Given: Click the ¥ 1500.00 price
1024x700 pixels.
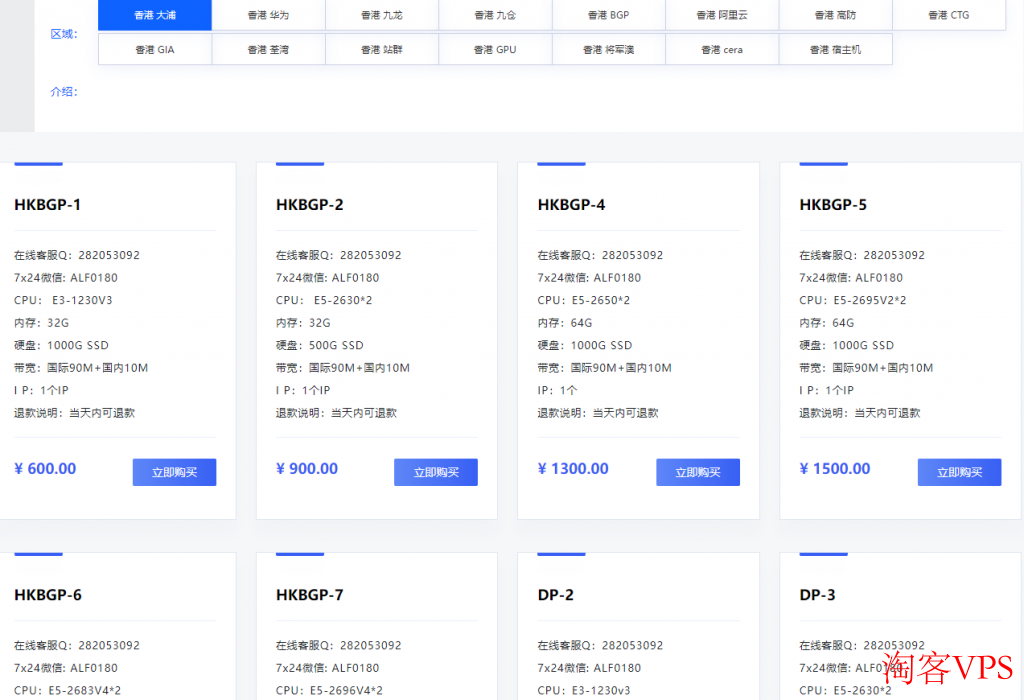Looking at the screenshot, I should 835,469.
